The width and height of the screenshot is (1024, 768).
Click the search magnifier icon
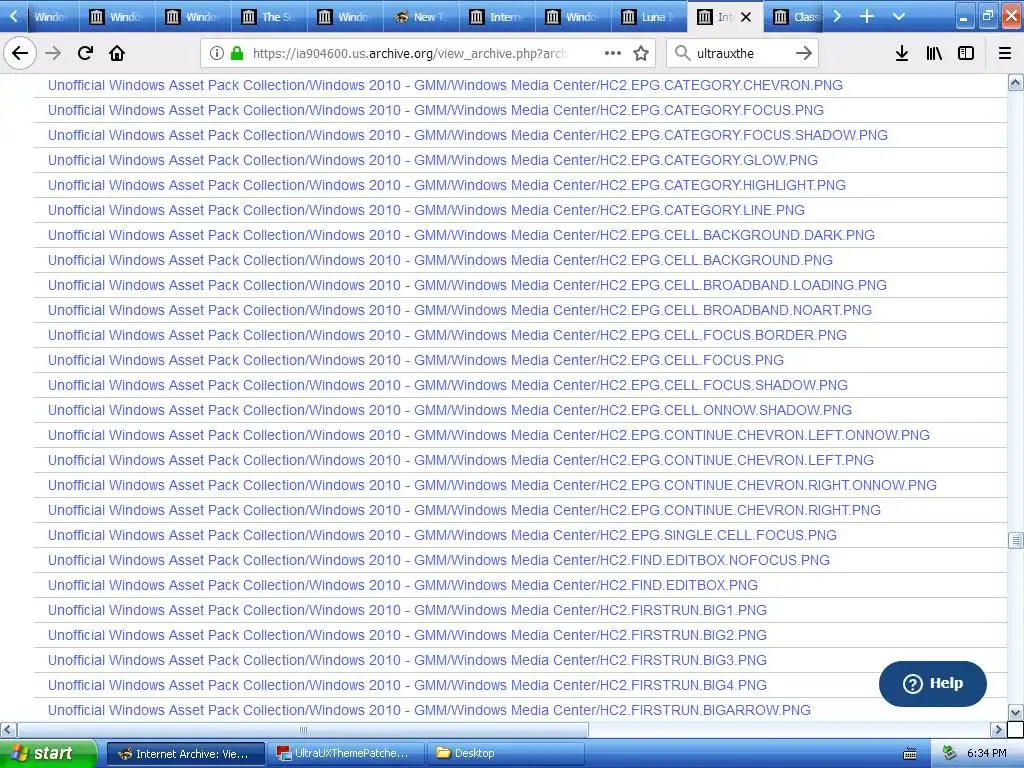(682, 53)
